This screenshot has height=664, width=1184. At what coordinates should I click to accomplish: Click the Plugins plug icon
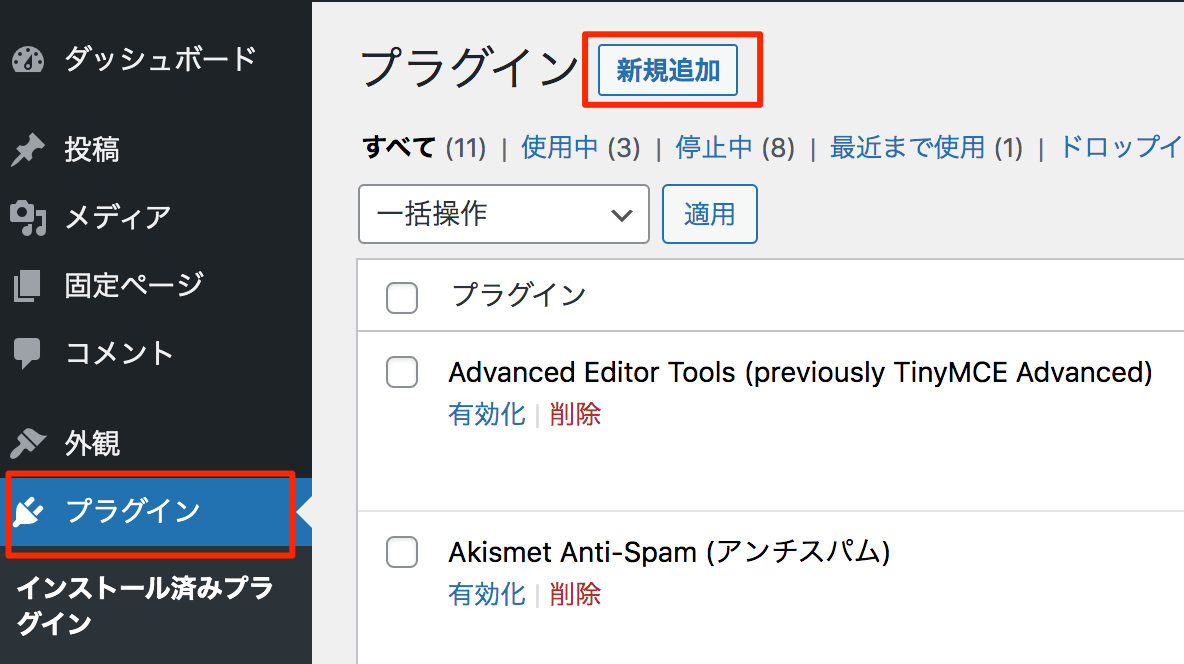pos(28,512)
